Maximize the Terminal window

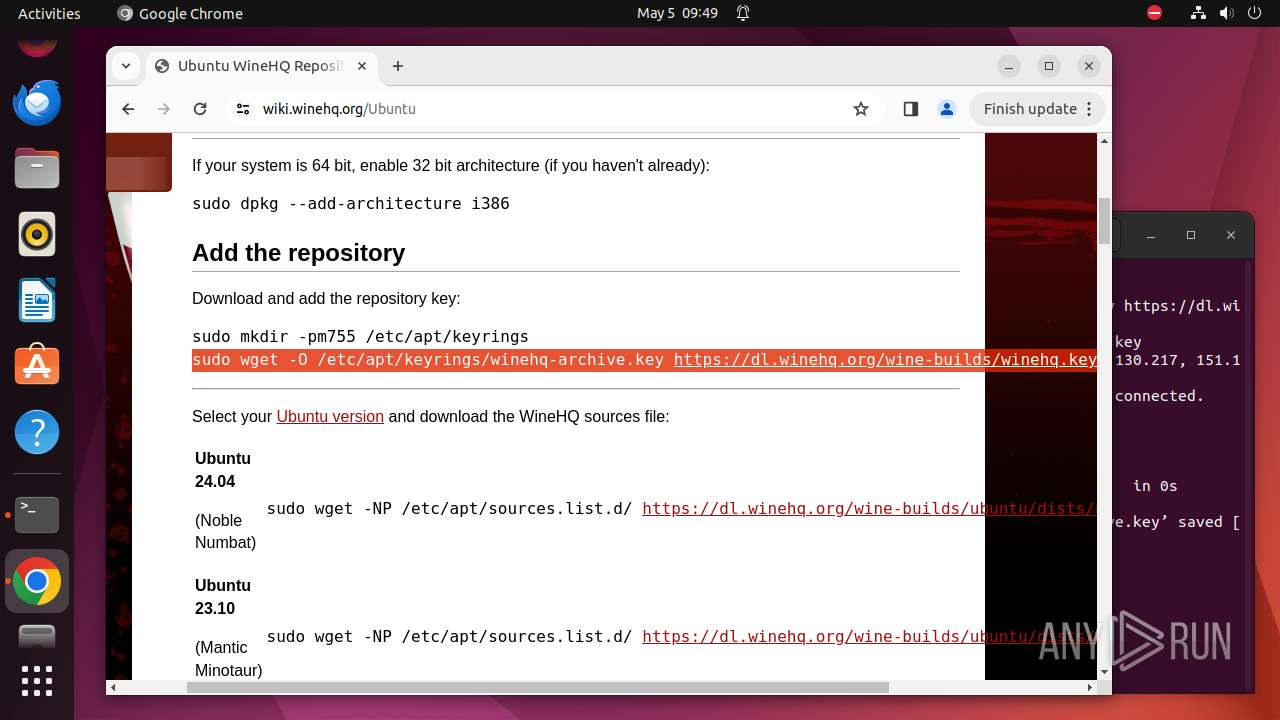tap(1191, 235)
